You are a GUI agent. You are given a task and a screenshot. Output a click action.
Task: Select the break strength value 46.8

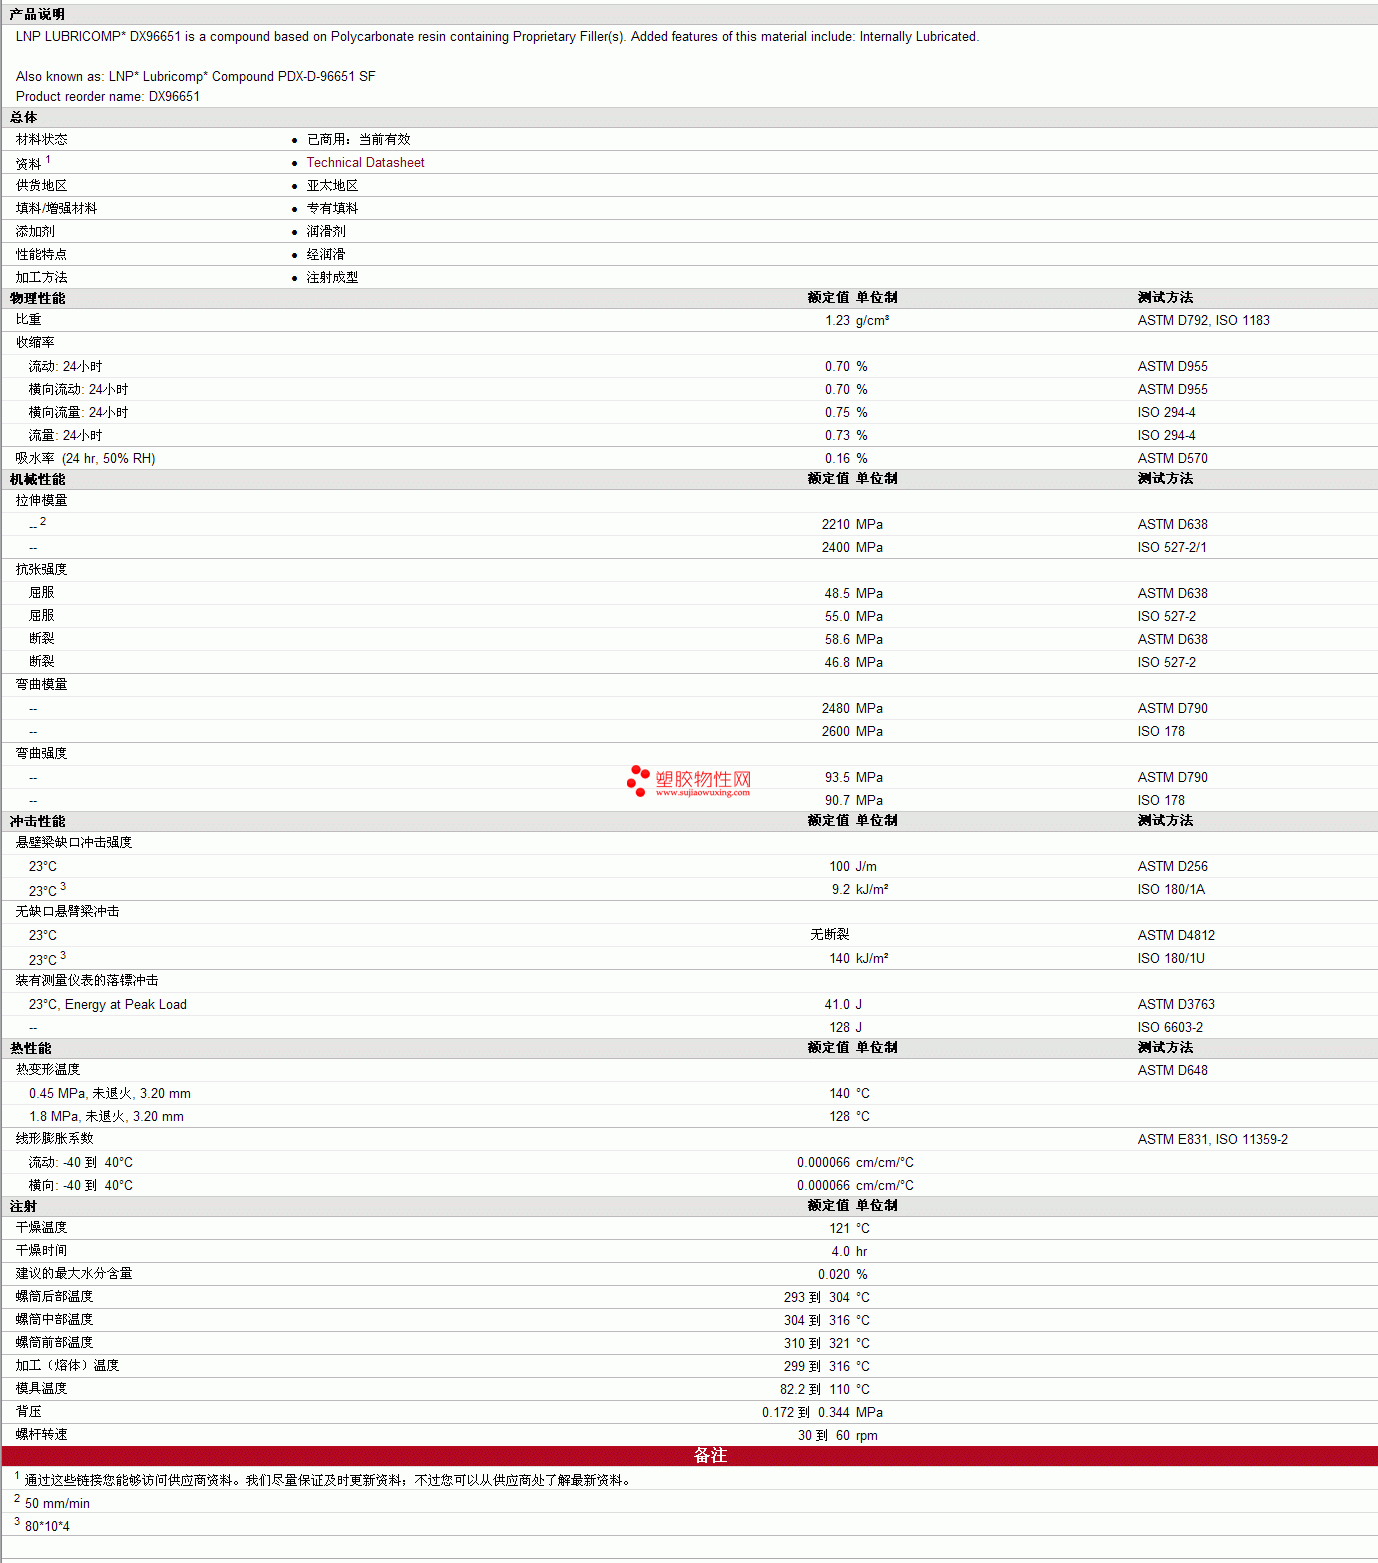[x=837, y=663]
